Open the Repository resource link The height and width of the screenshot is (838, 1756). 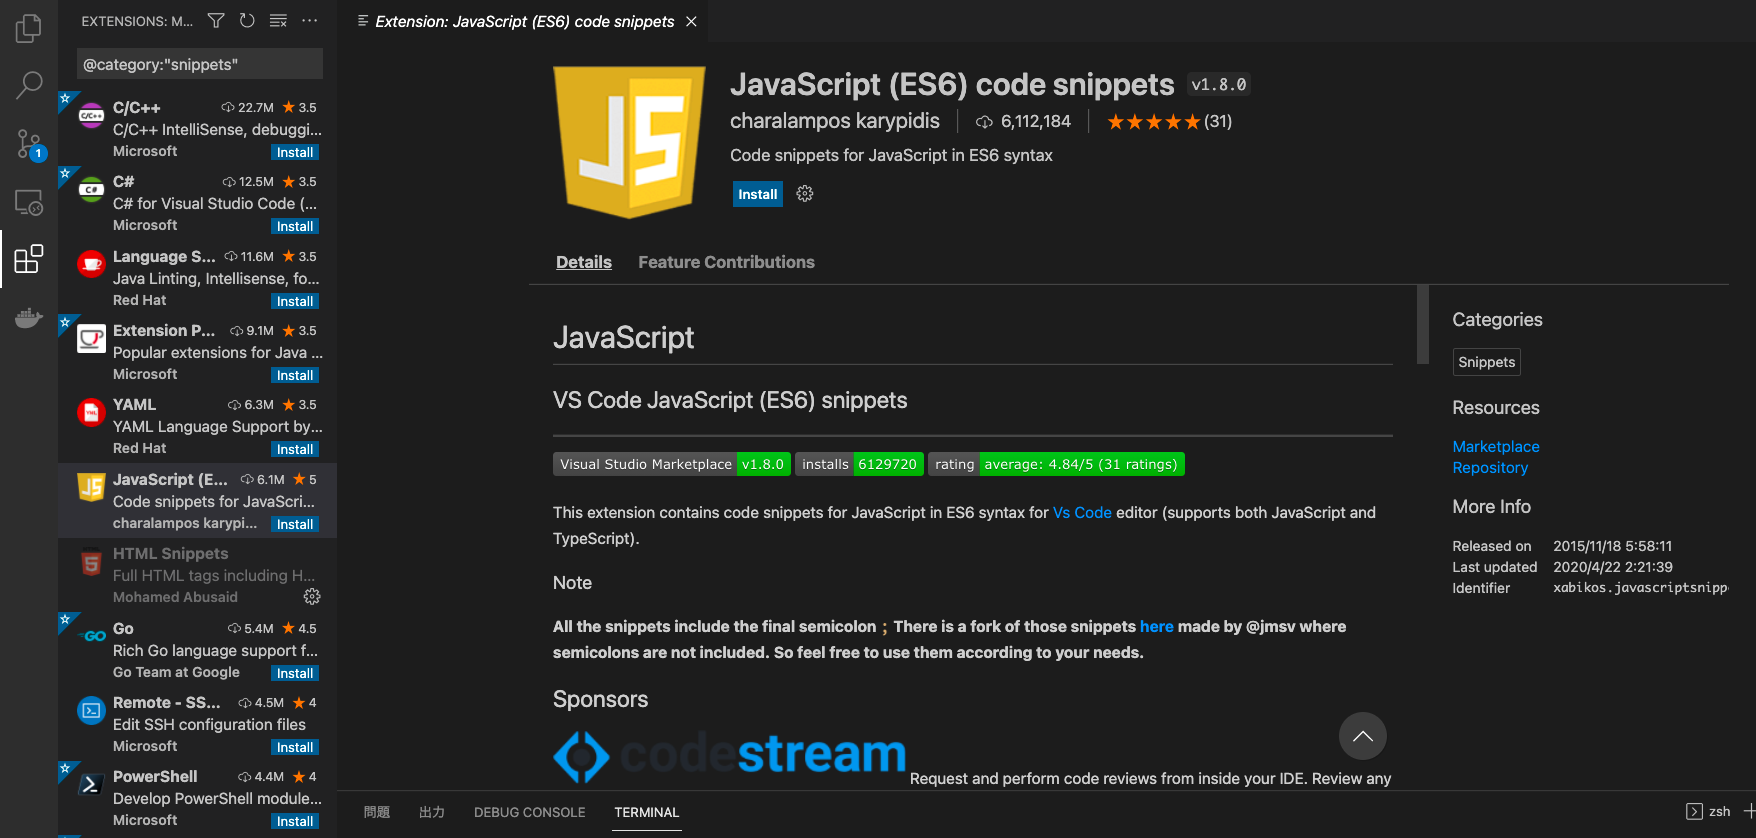coord(1490,467)
